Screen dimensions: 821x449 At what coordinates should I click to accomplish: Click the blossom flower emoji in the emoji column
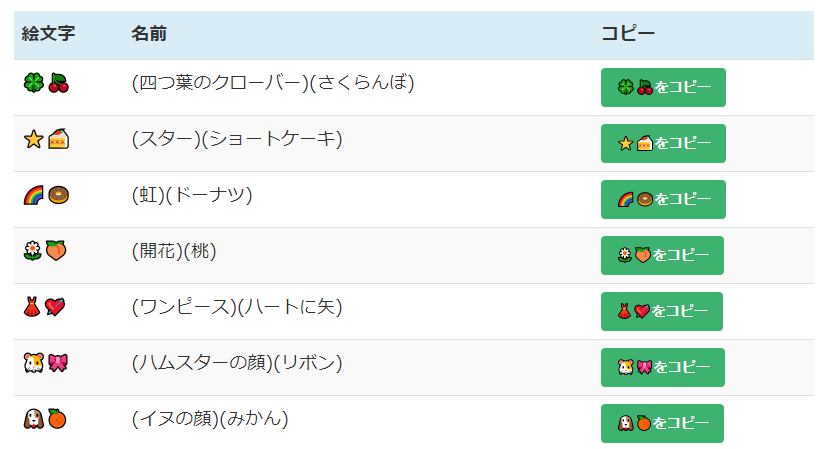[x=33, y=251]
